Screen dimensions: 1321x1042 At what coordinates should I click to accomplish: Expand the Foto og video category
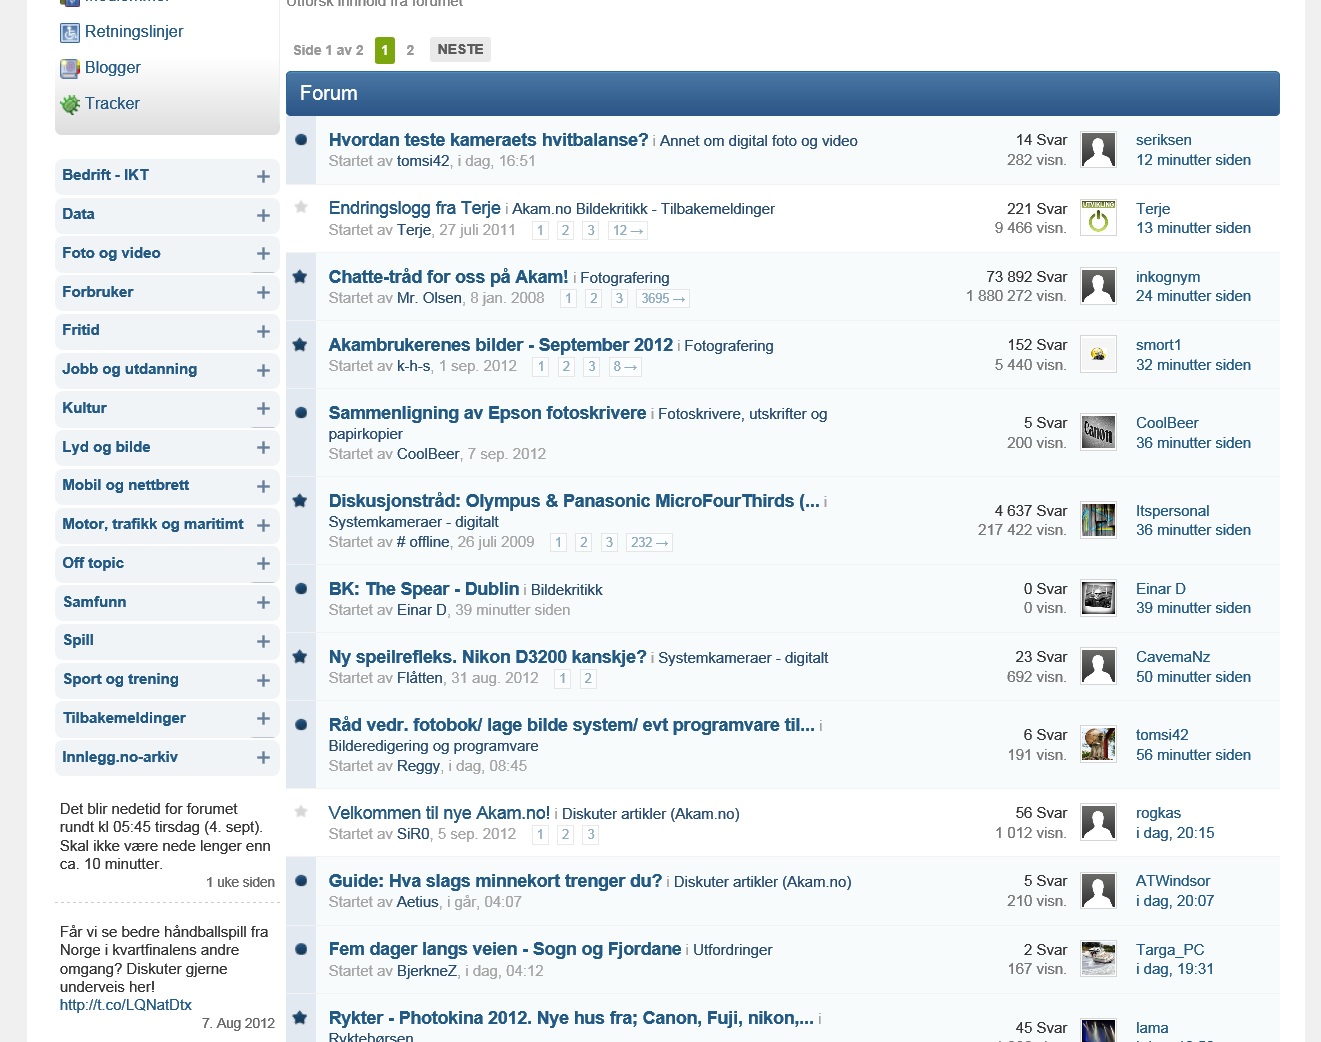point(263,254)
